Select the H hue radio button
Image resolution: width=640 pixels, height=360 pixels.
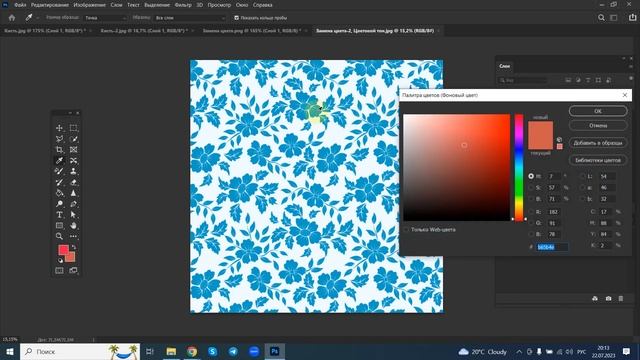tap(531, 176)
